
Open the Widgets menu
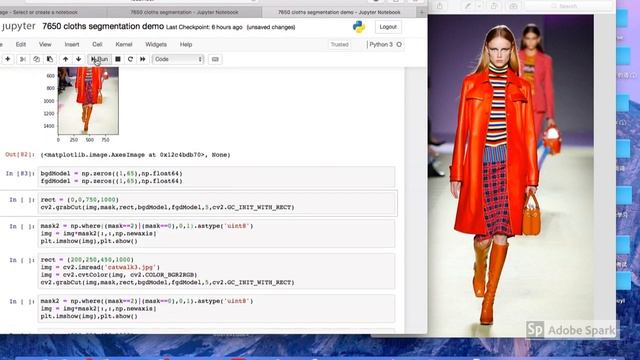[x=156, y=44]
